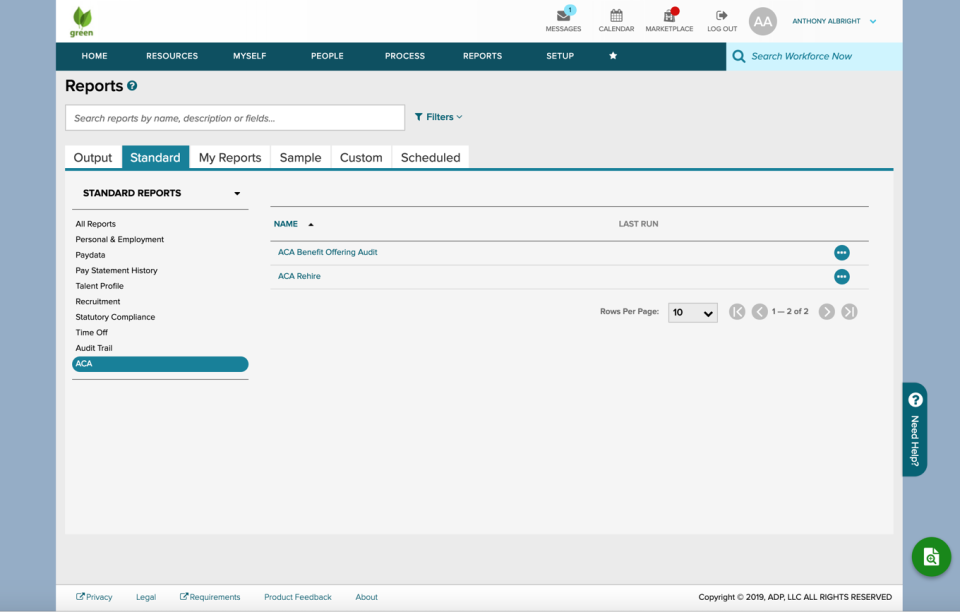
Task: Open the ACA Benefit Offering Audit report
Action: point(328,252)
